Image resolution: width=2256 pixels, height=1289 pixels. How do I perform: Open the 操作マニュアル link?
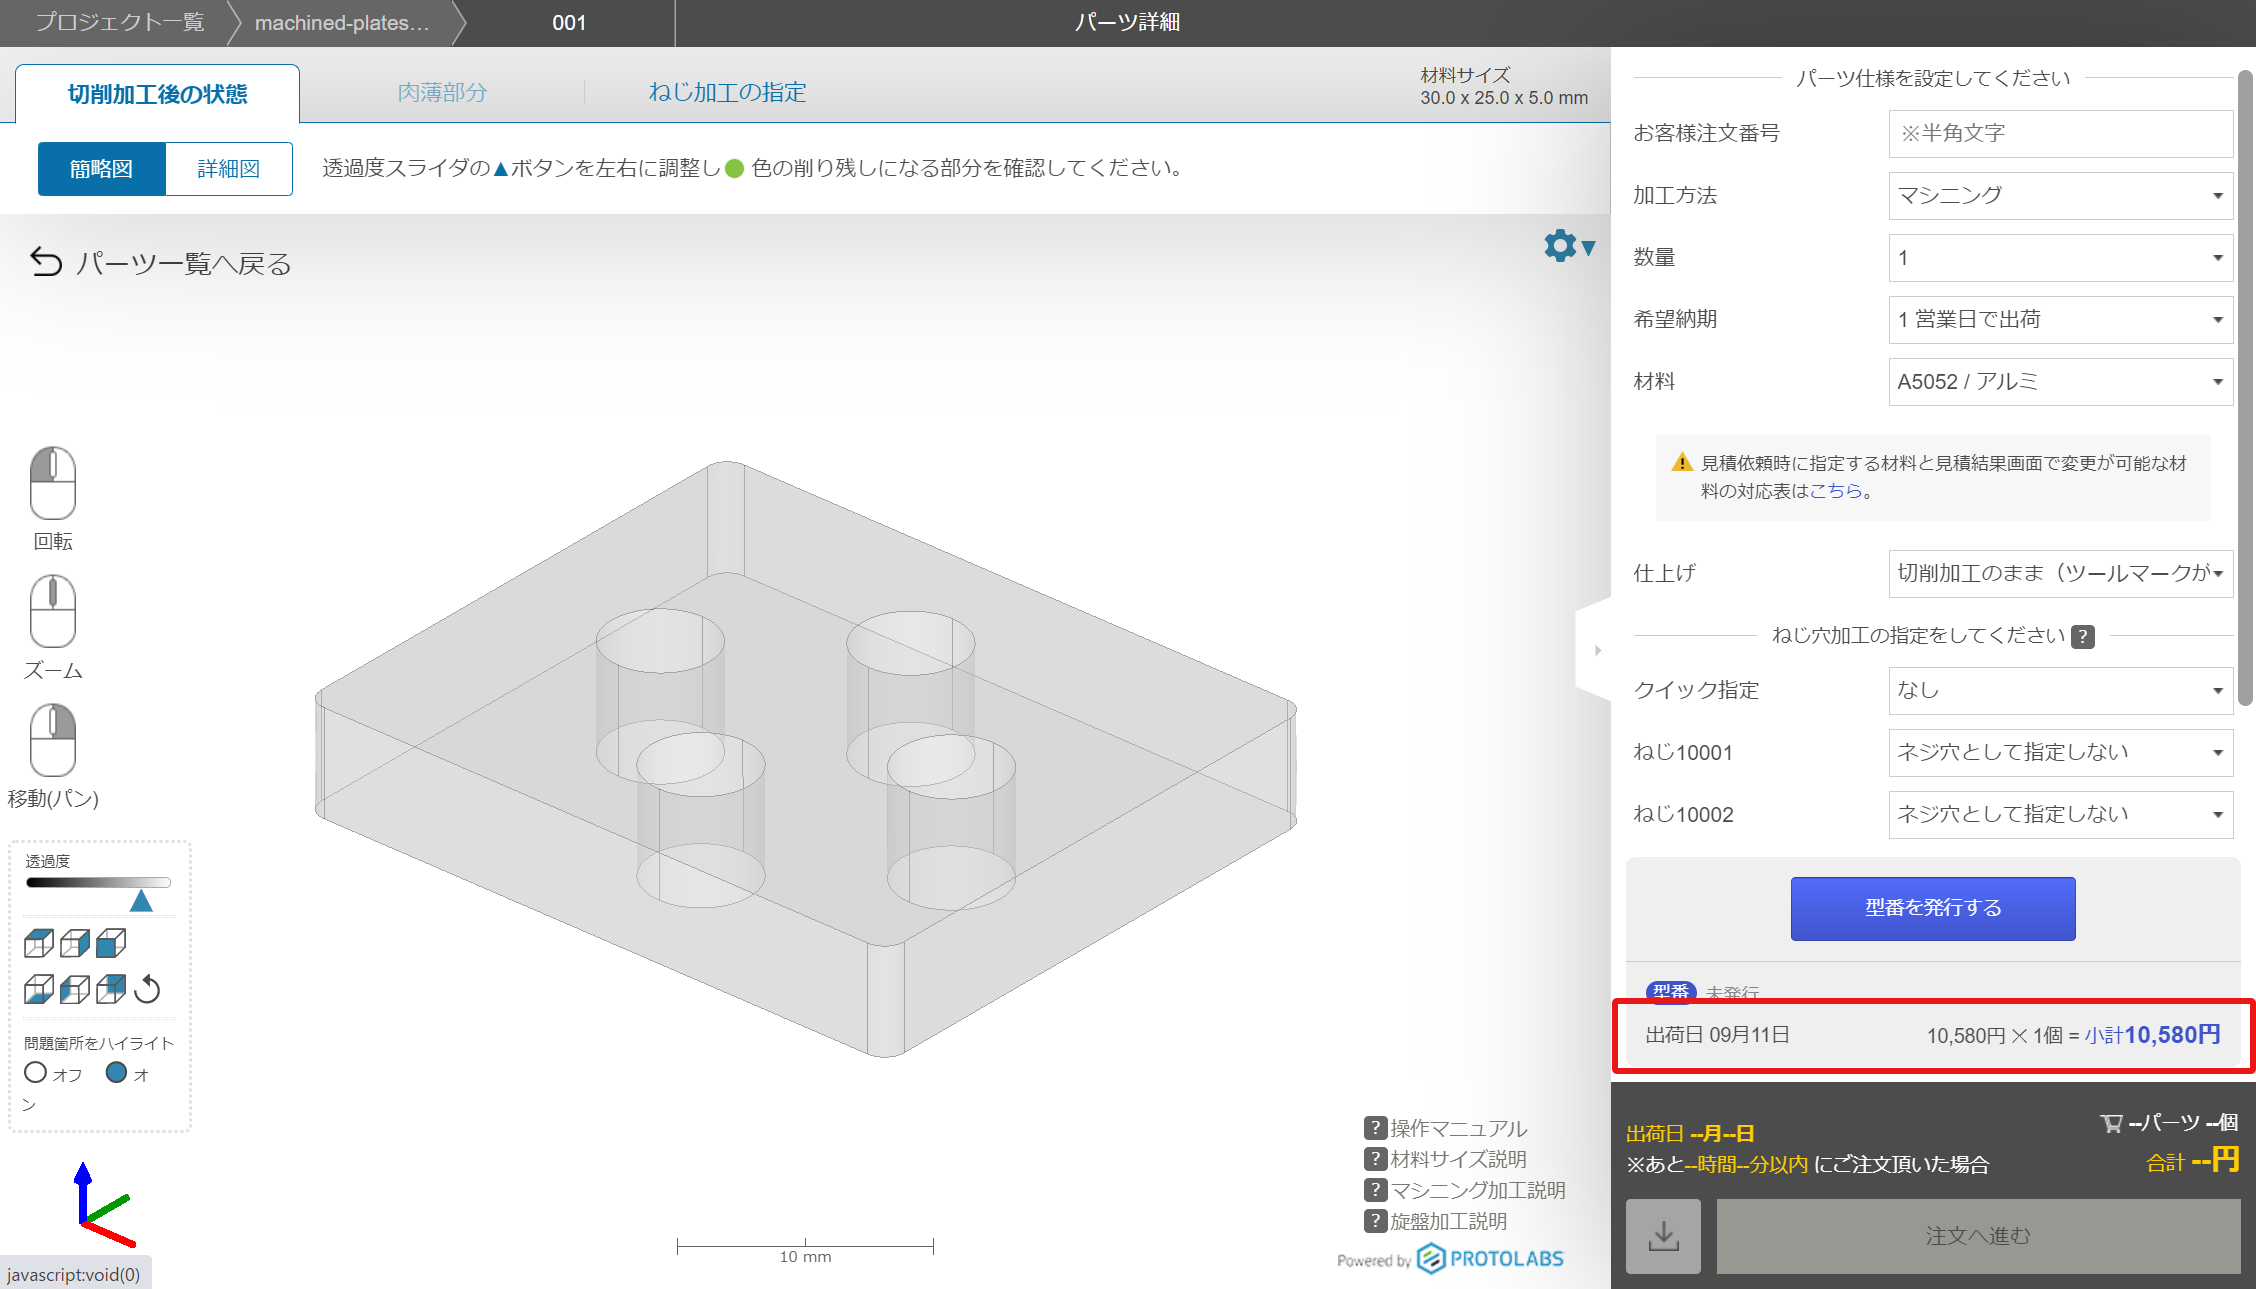[x=1458, y=1128]
